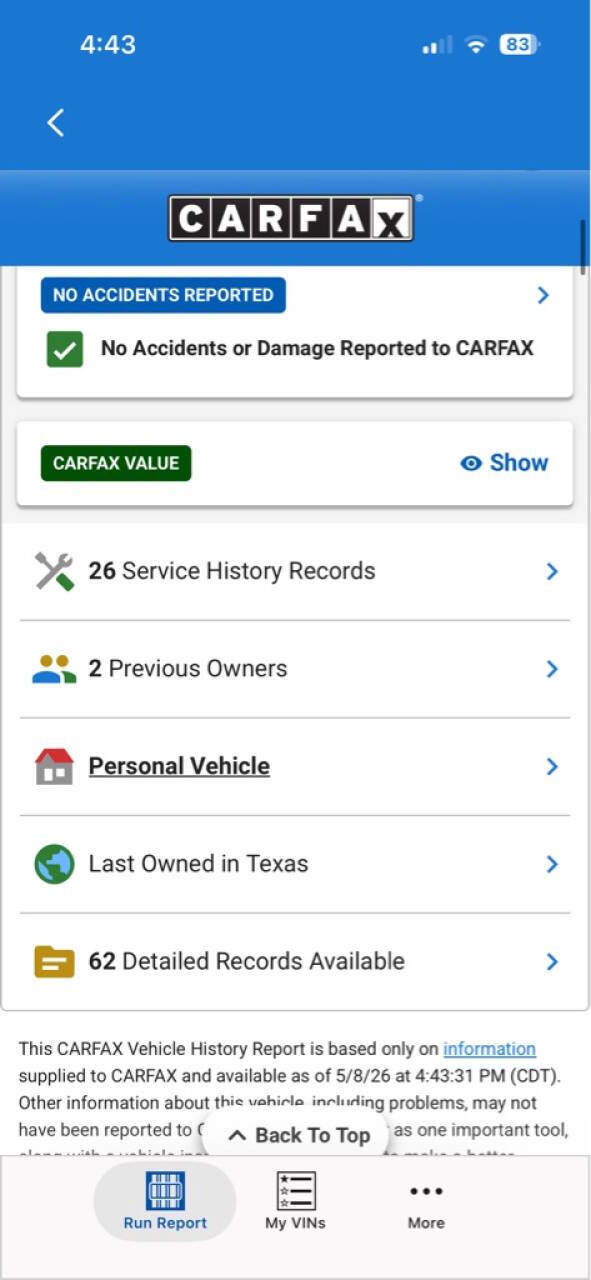This screenshot has width=591, height=1280.
Task: Open the Run Report tab
Action: (x=165, y=1201)
